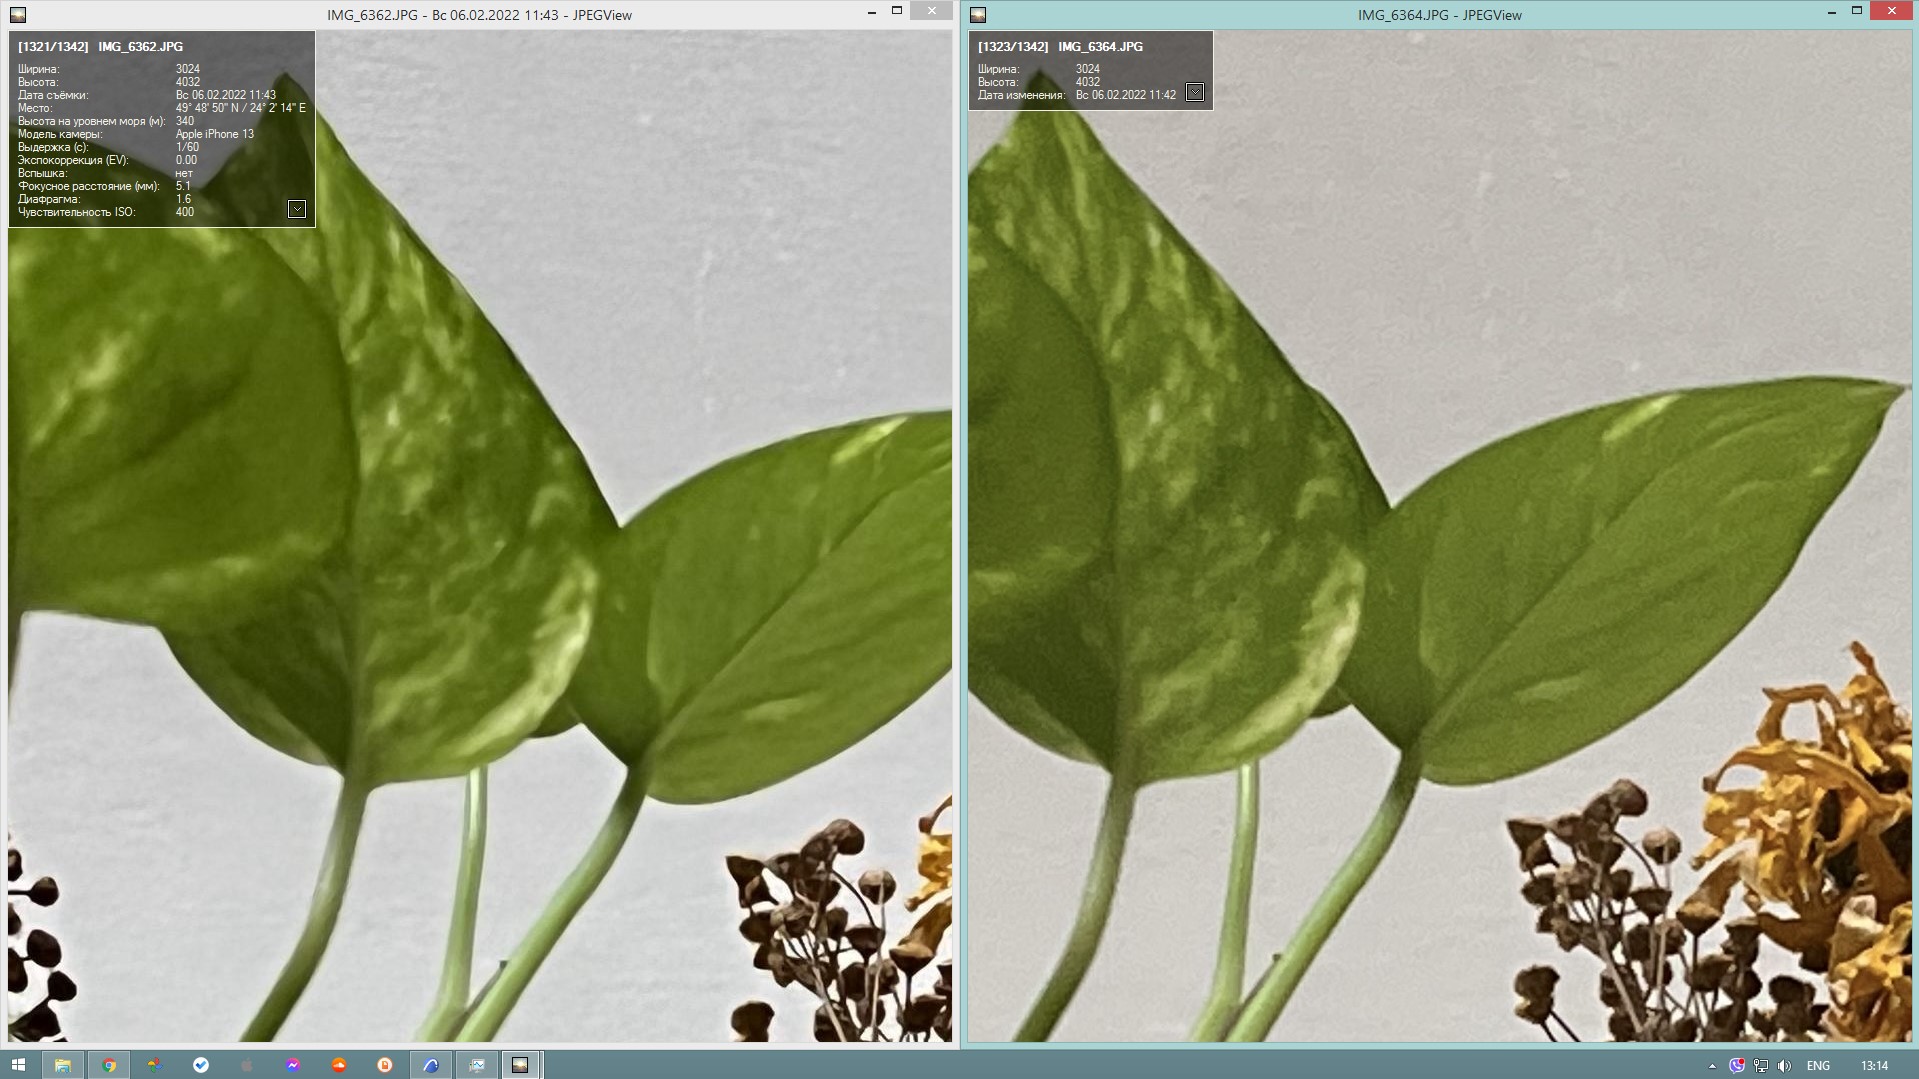Click the focal length value '5.1'

click(183, 186)
